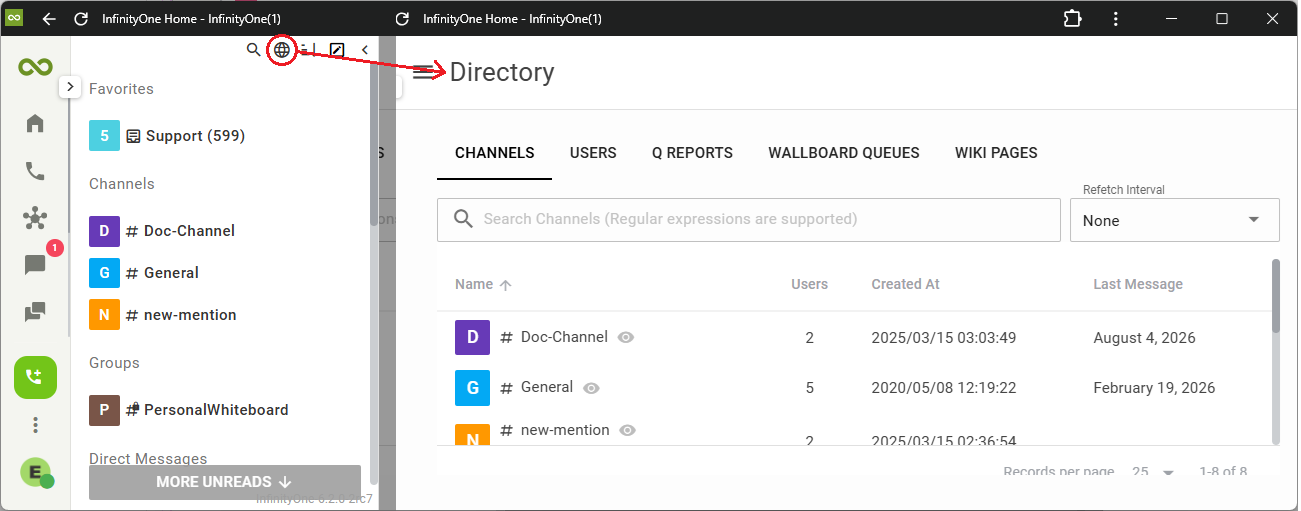Click the Groups section heading

coord(114,363)
